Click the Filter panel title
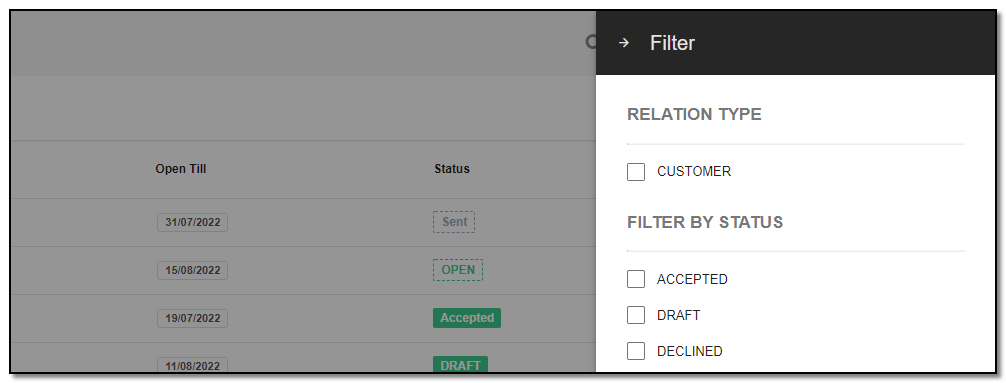 click(672, 43)
